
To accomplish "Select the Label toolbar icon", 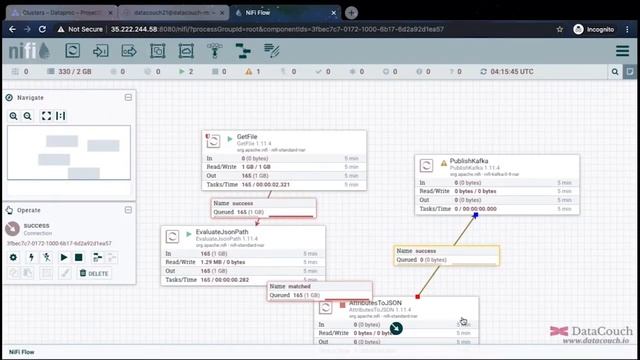I will point(272,51).
